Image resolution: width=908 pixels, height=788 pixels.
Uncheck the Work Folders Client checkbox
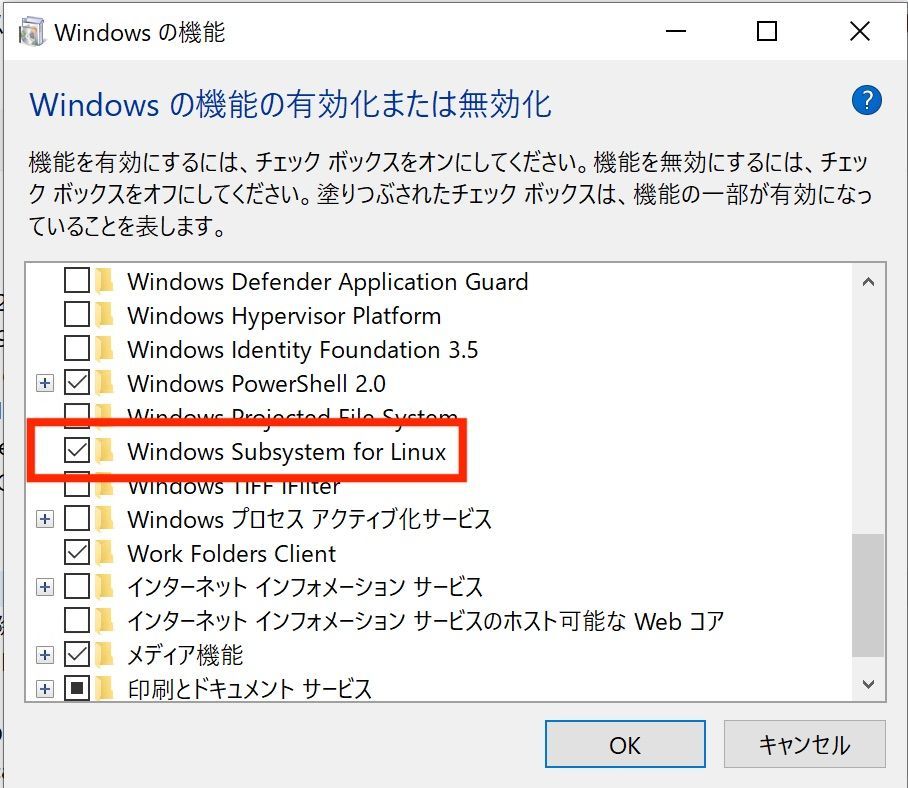[x=76, y=553]
